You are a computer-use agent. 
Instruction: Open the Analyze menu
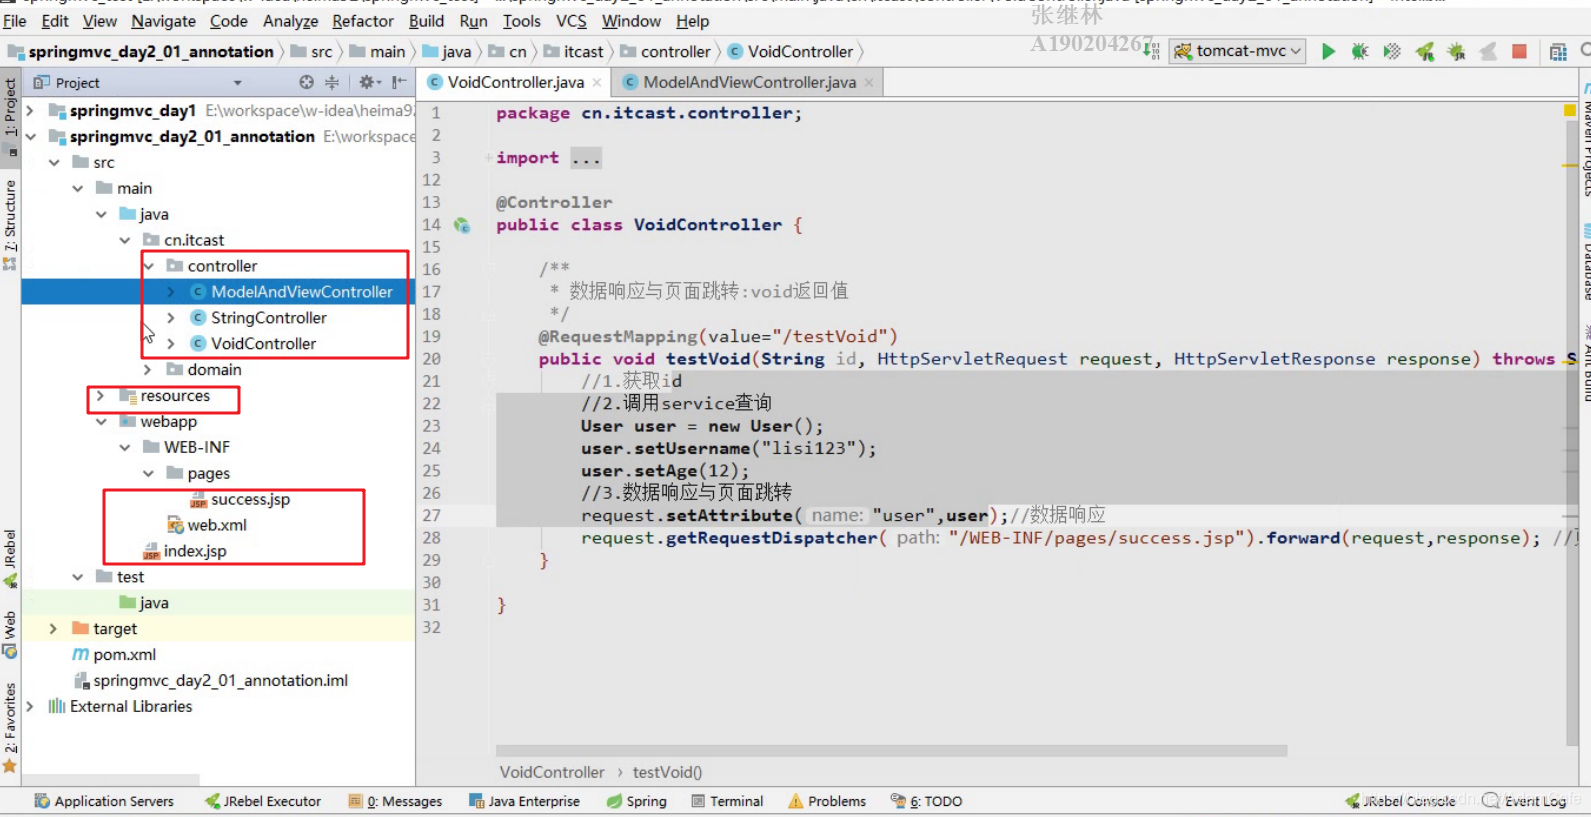click(x=290, y=20)
